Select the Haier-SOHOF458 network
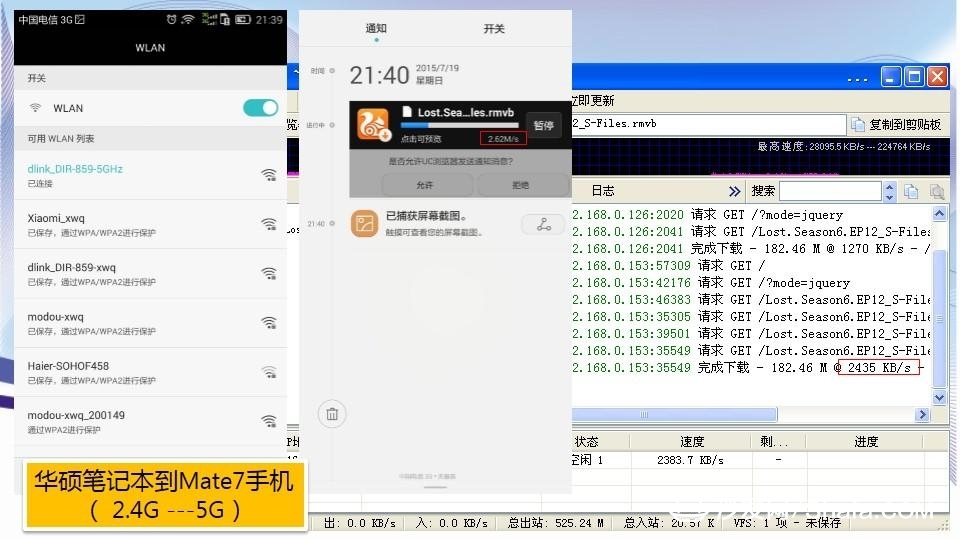This screenshot has height=540, width=960. pyautogui.click(x=151, y=372)
